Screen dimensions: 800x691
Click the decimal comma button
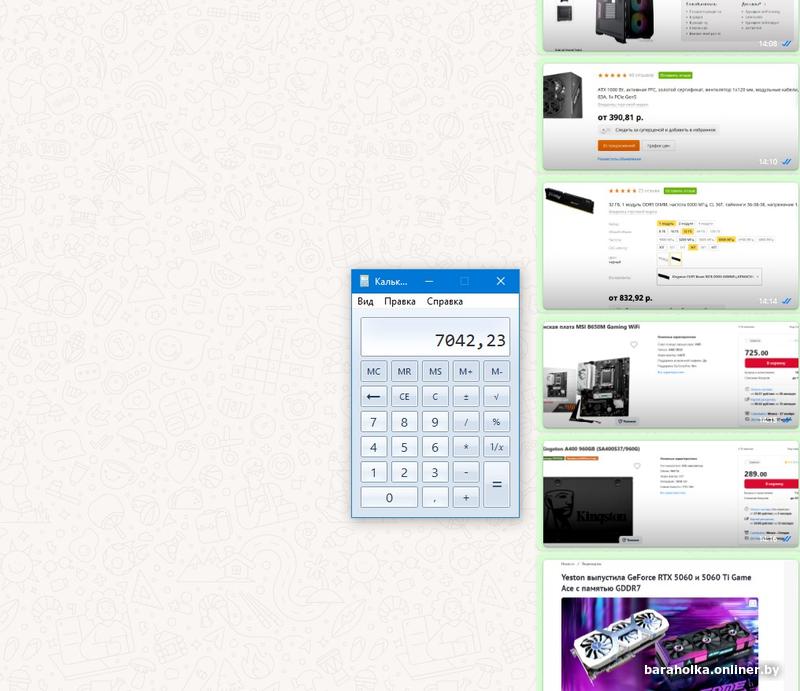point(435,497)
